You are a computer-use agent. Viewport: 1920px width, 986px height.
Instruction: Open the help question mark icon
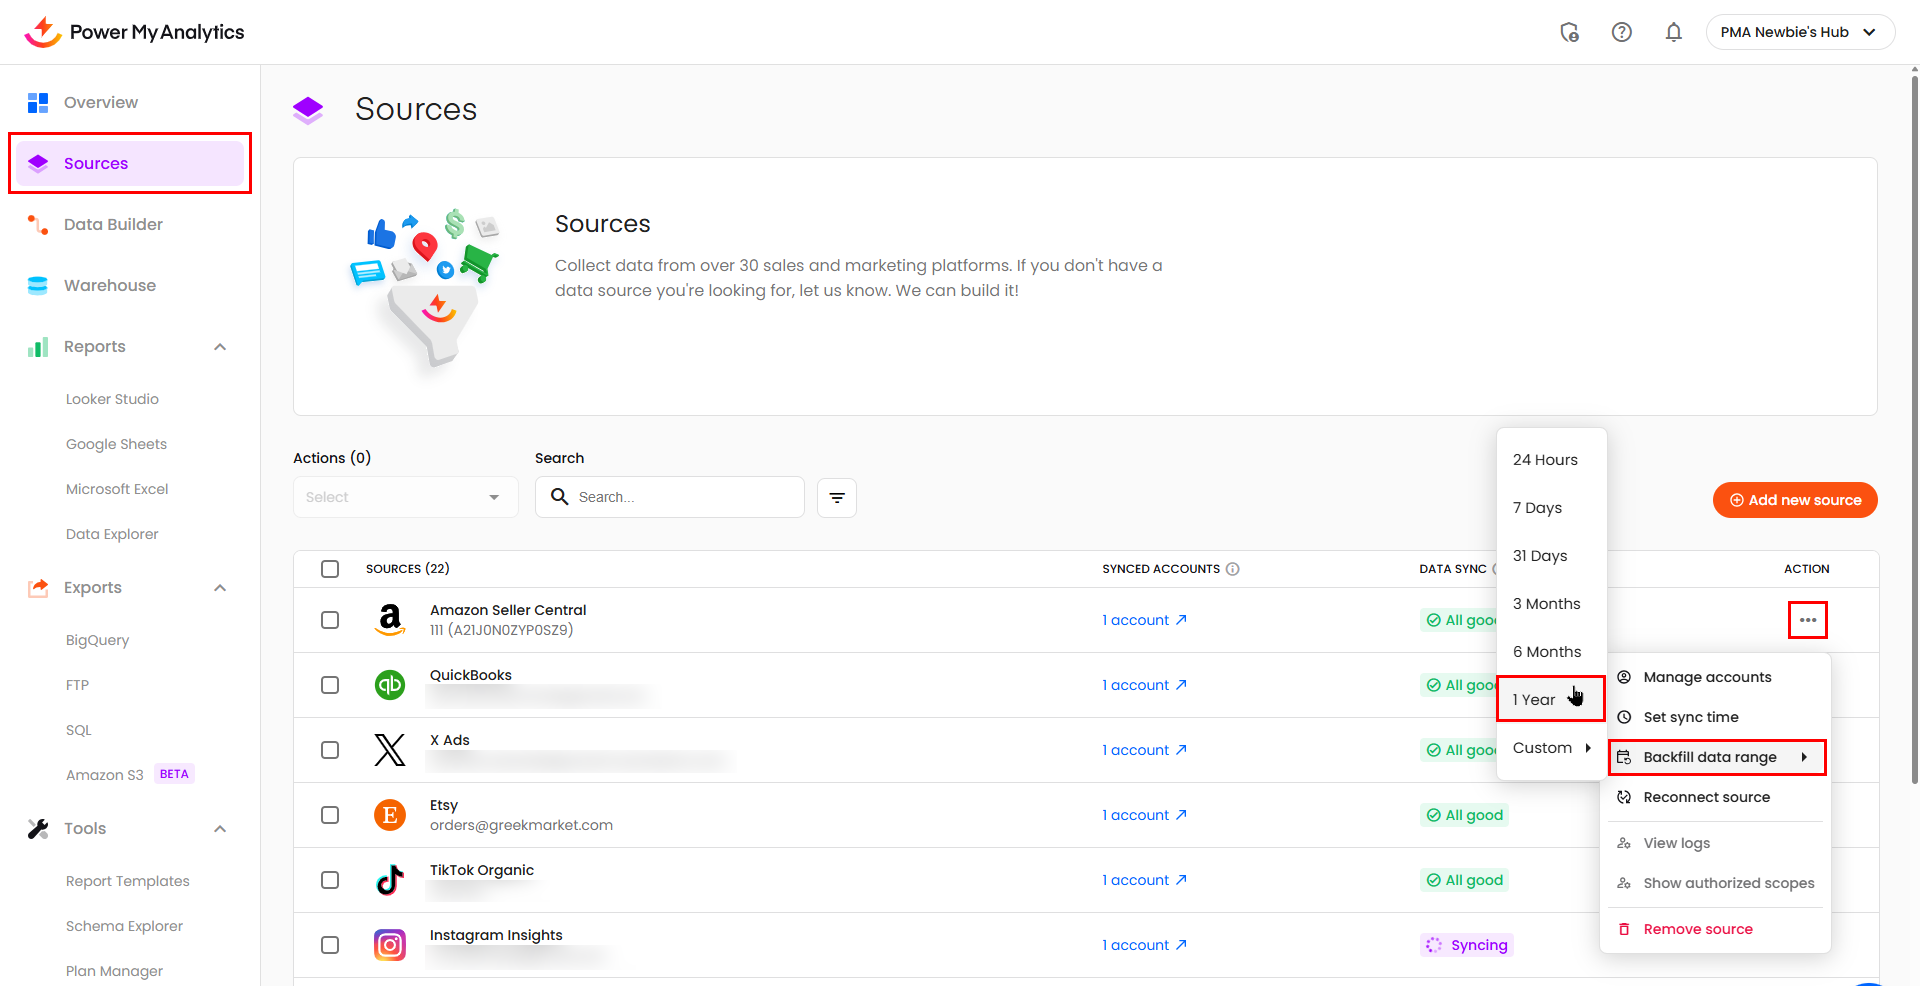click(x=1621, y=32)
